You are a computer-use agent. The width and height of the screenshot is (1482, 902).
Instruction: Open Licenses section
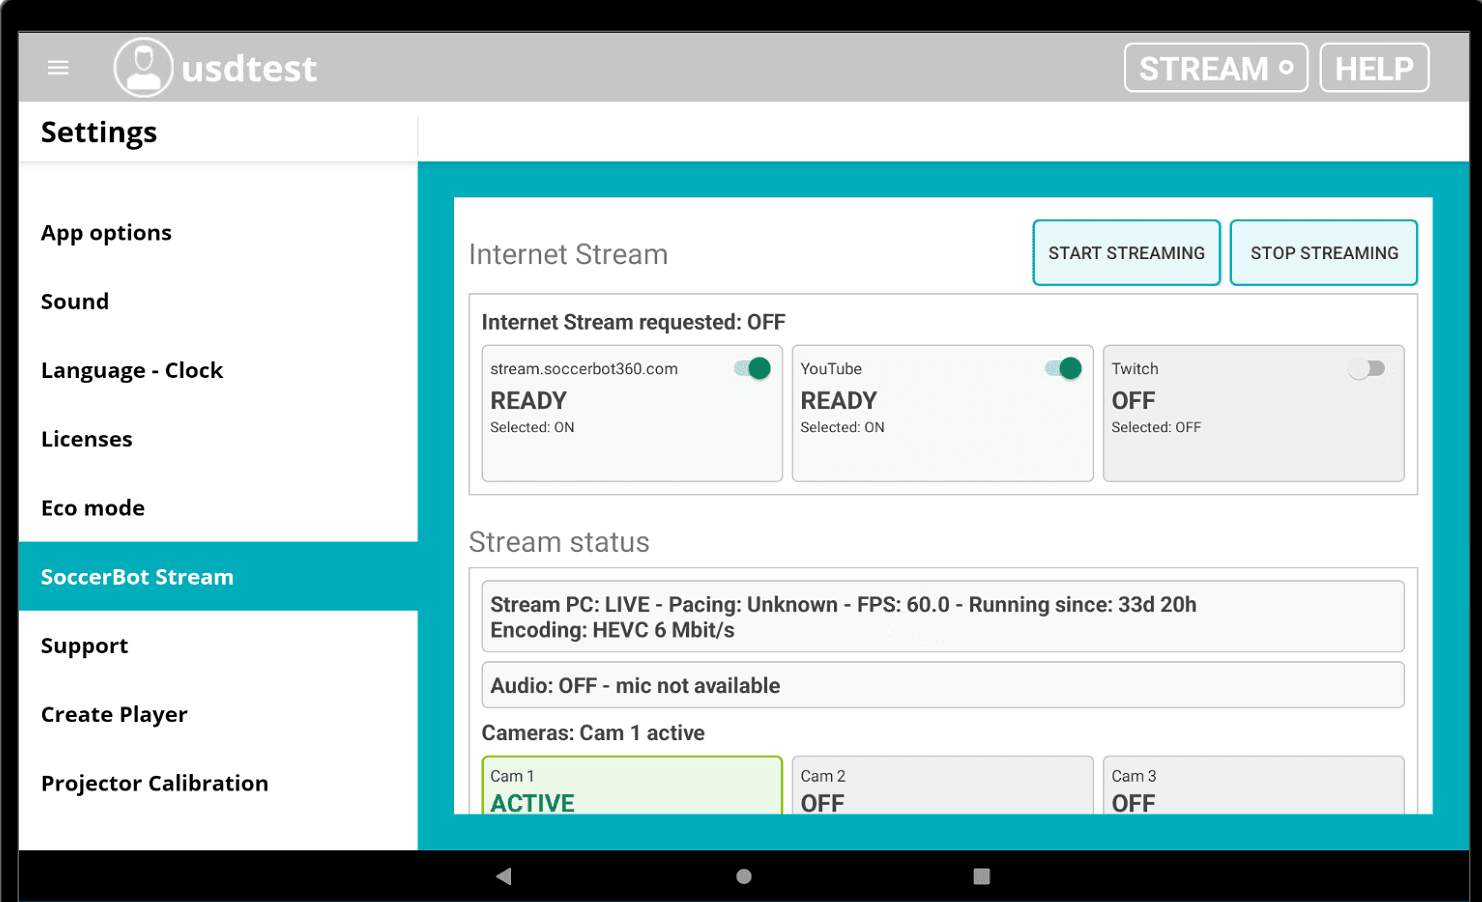(218, 439)
